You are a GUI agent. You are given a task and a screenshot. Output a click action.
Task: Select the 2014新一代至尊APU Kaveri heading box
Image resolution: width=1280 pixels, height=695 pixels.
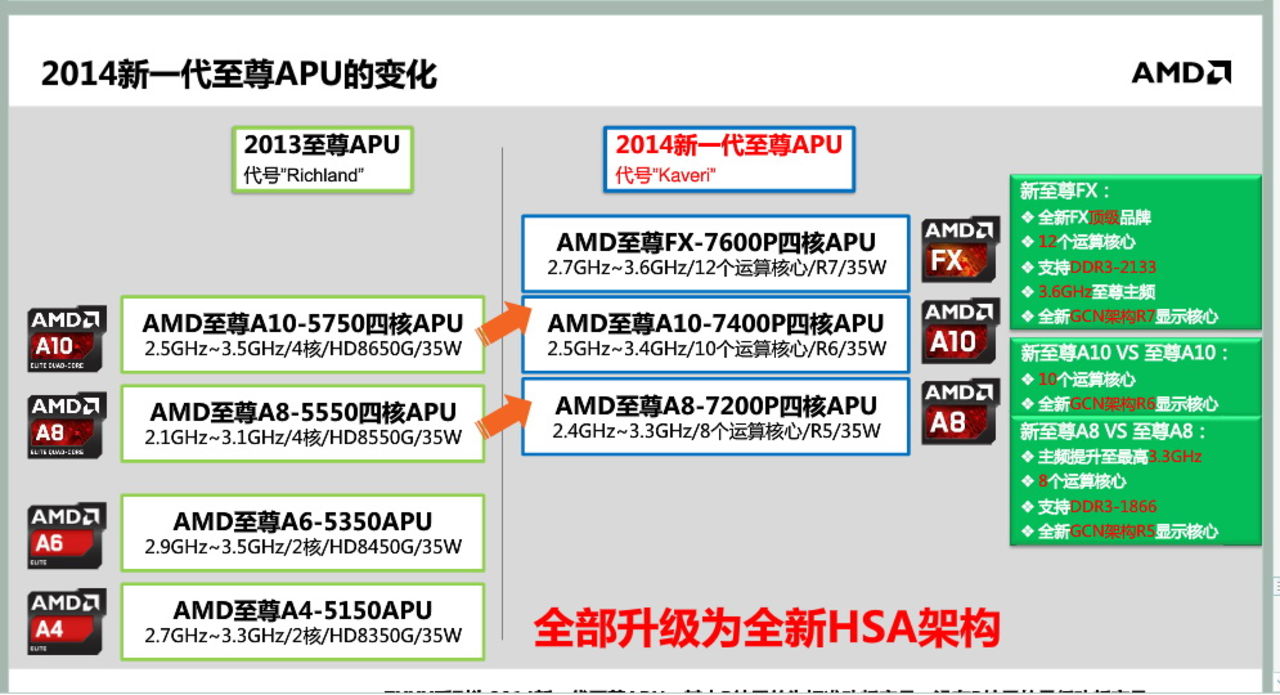(729, 159)
